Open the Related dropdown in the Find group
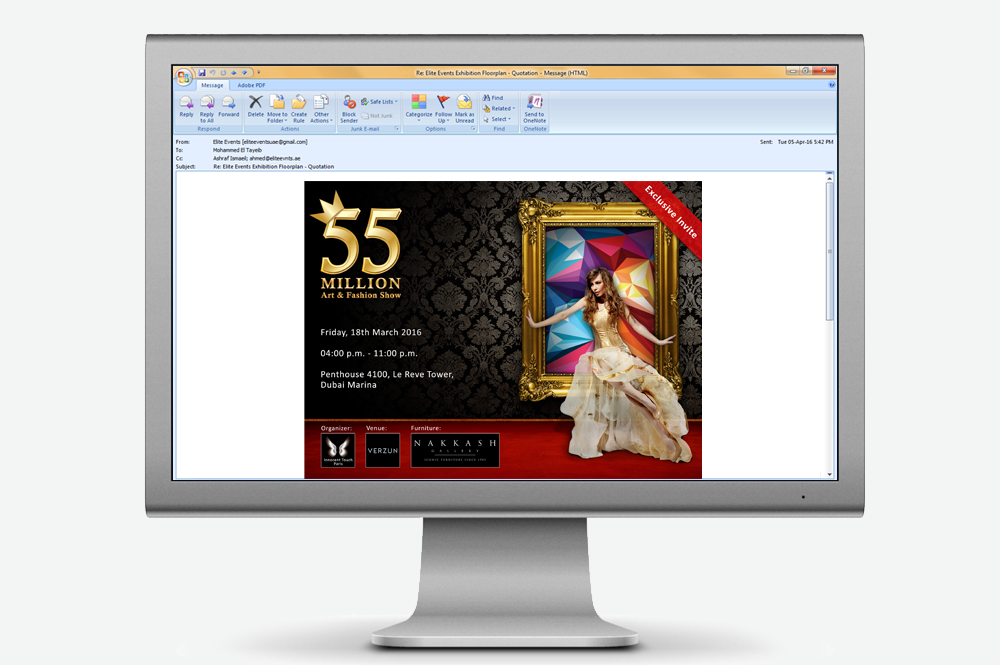 [x=500, y=108]
